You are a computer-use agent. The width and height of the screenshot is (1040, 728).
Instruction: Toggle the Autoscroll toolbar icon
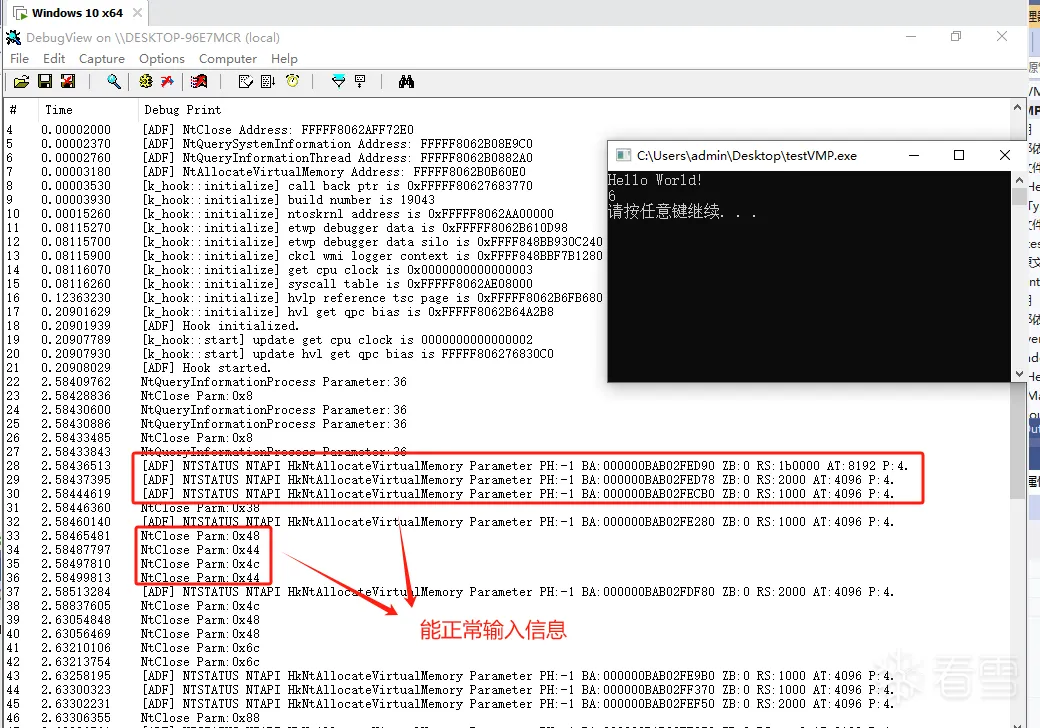click(268, 82)
